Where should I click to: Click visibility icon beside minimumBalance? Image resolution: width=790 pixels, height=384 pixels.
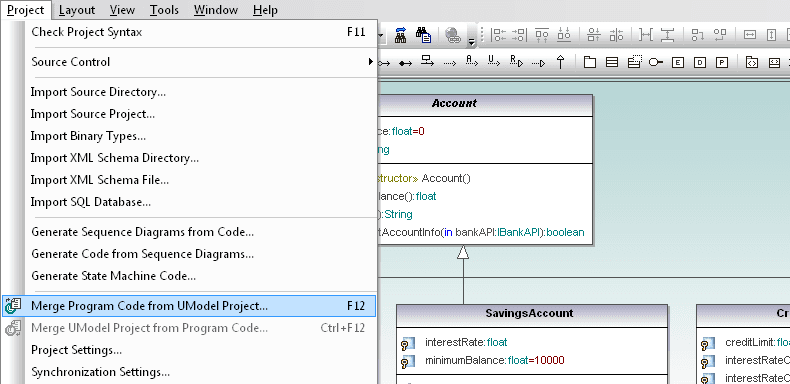tap(408, 362)
